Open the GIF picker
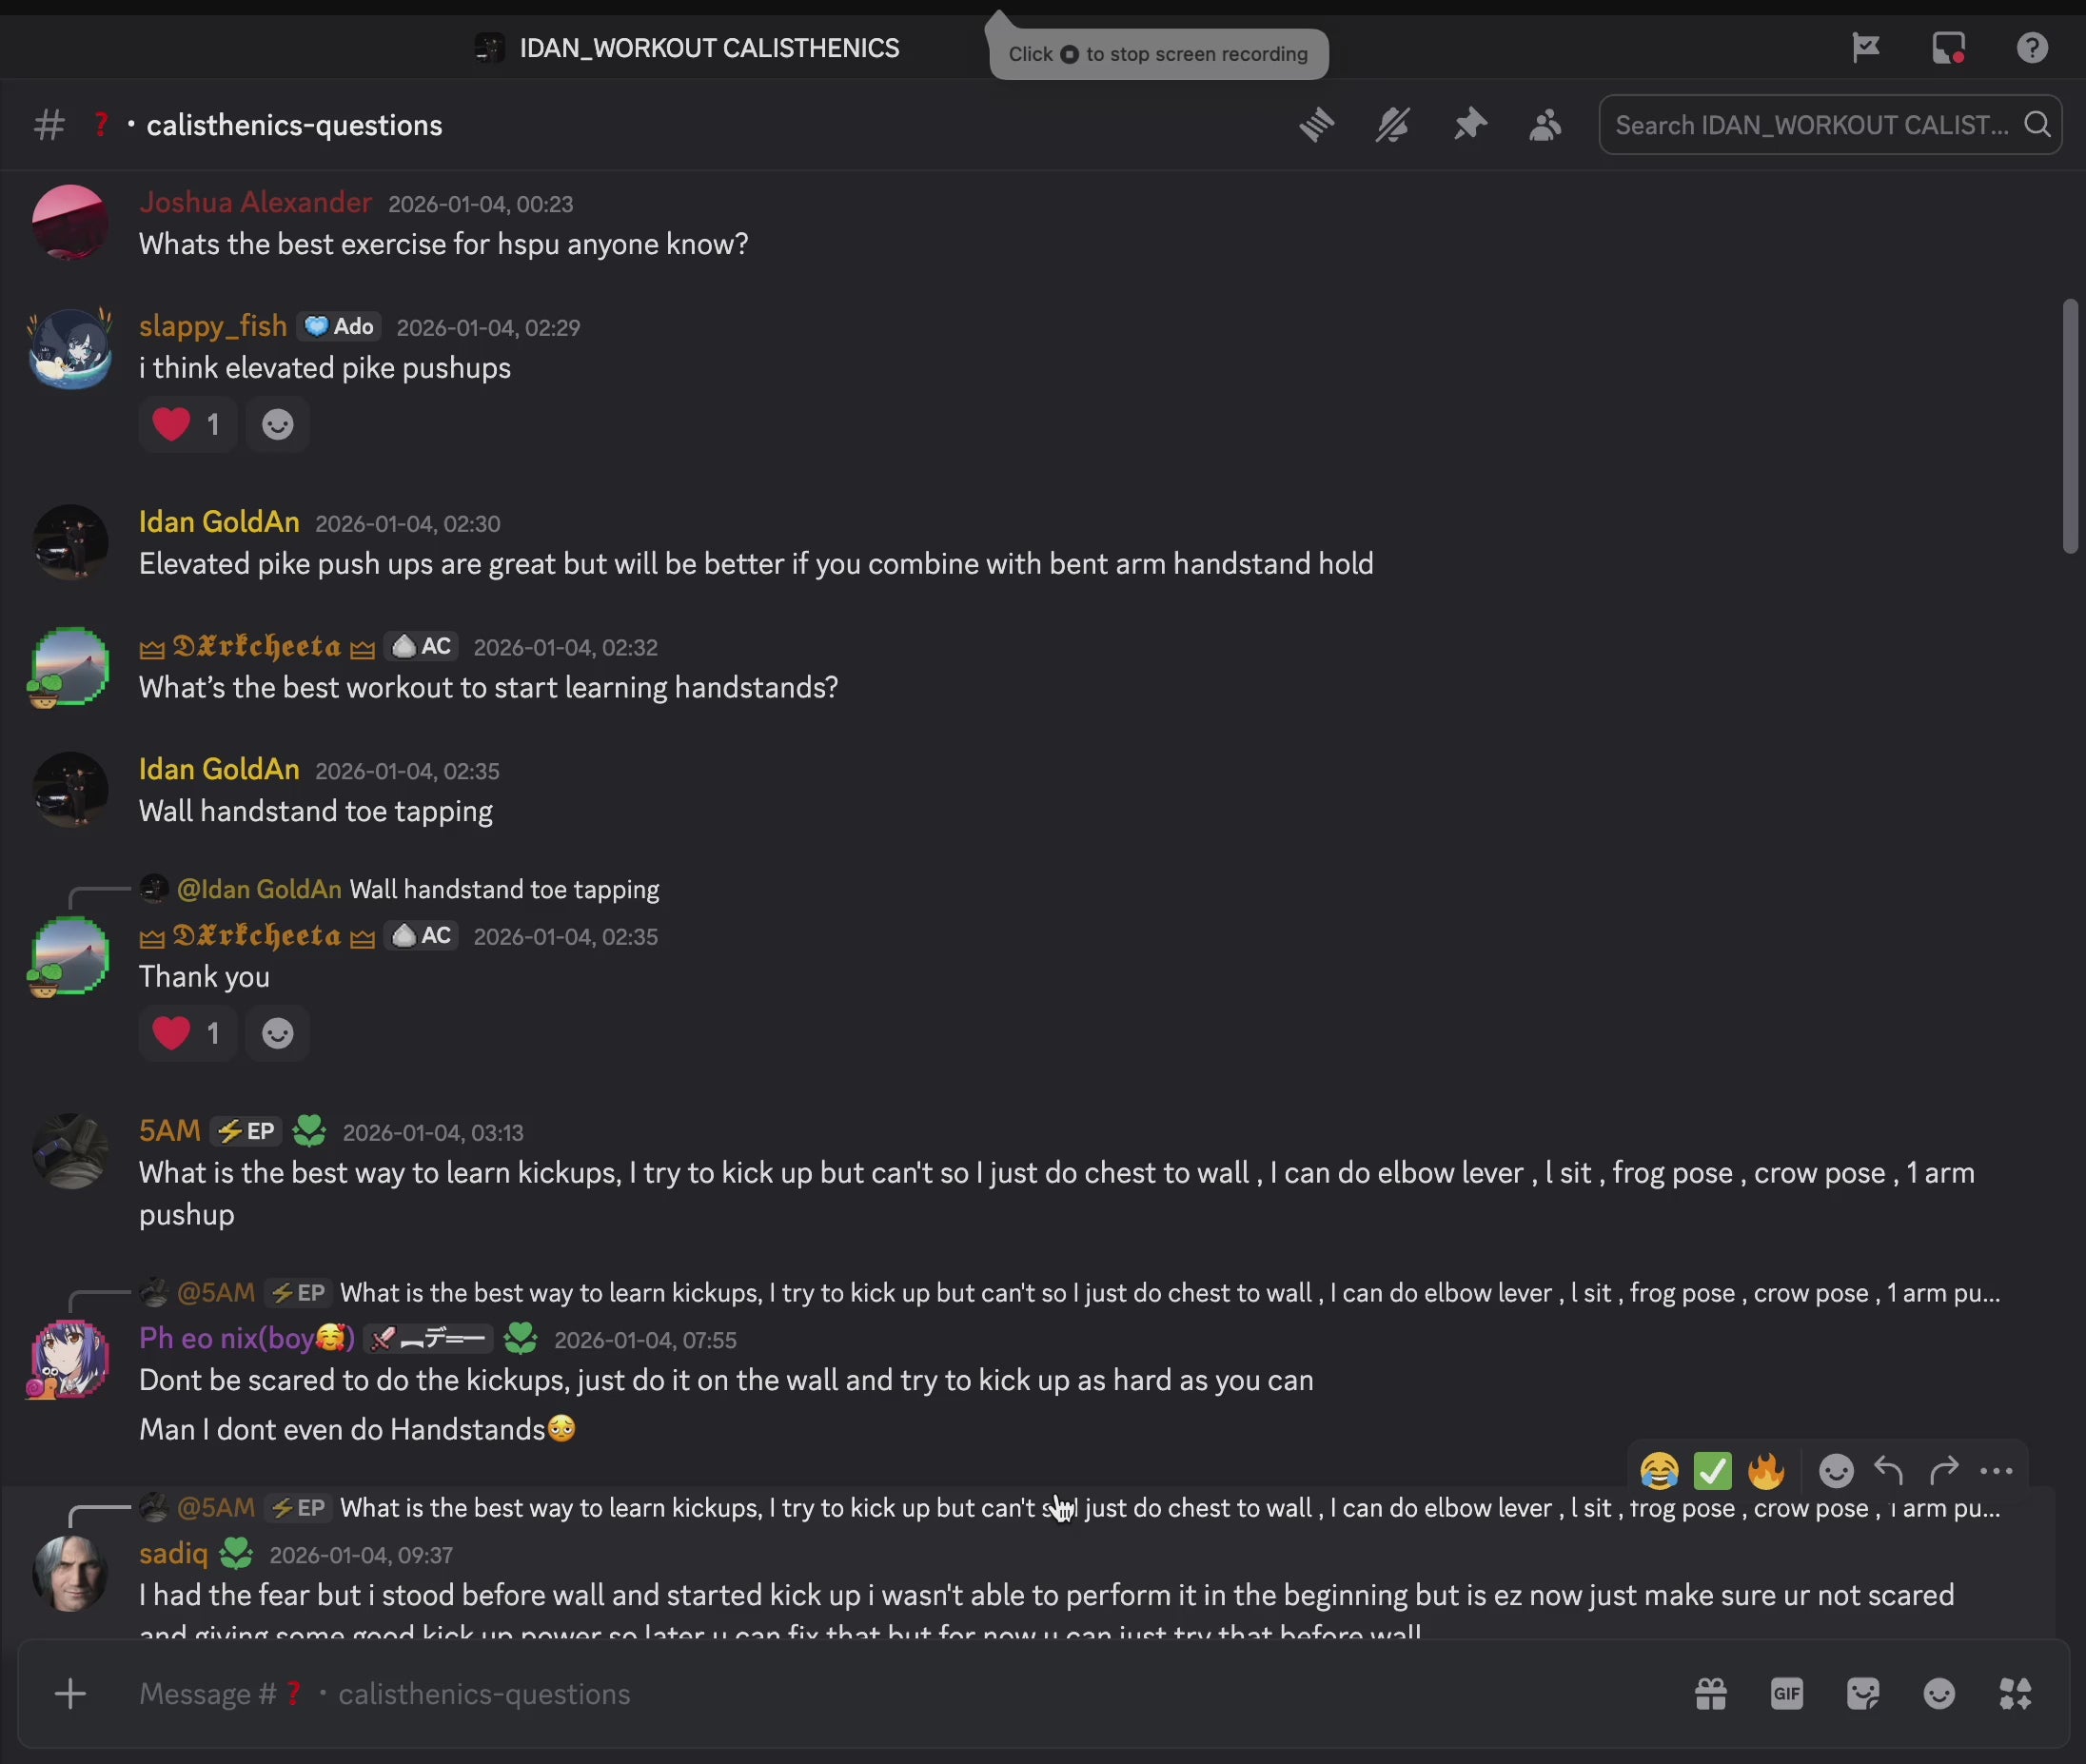This screenshot has width=2086, height=1764. (x=1787, y=1693)
